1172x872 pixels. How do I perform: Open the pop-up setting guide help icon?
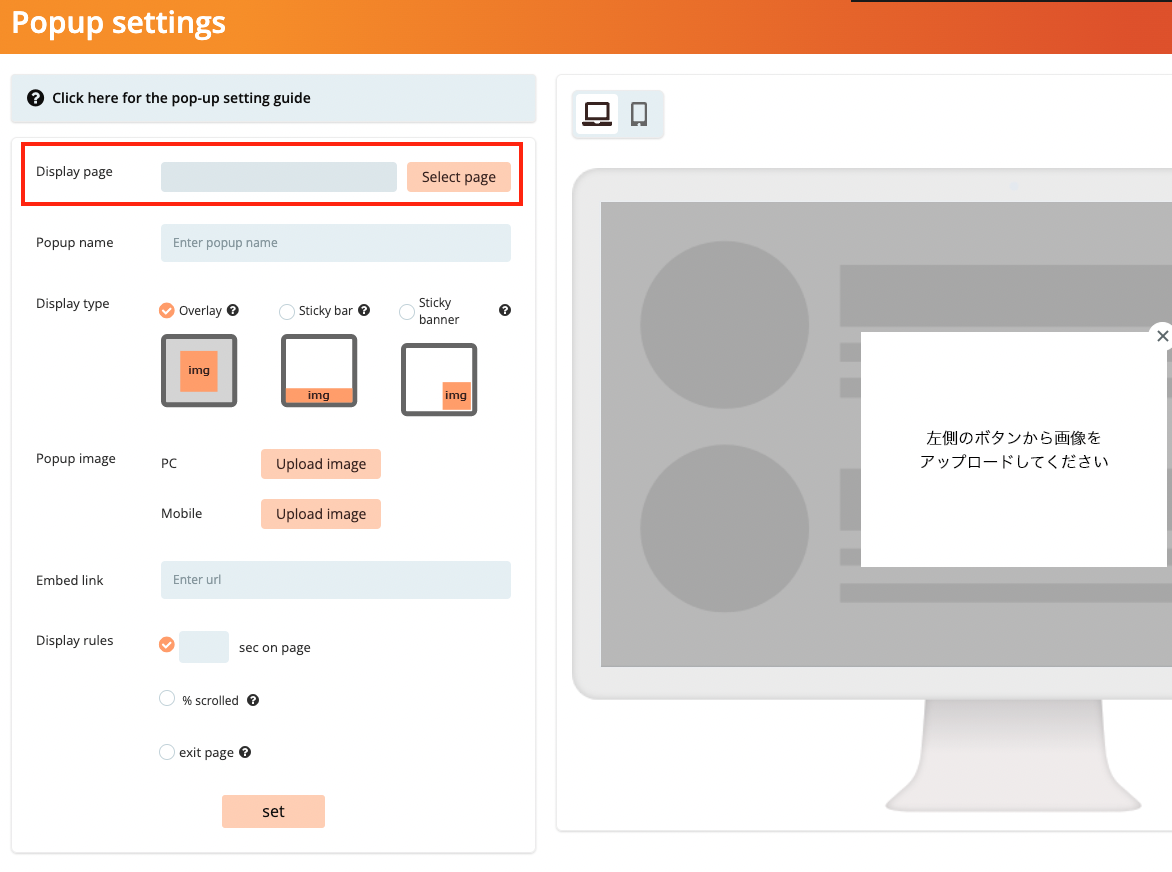pos(36,98)
